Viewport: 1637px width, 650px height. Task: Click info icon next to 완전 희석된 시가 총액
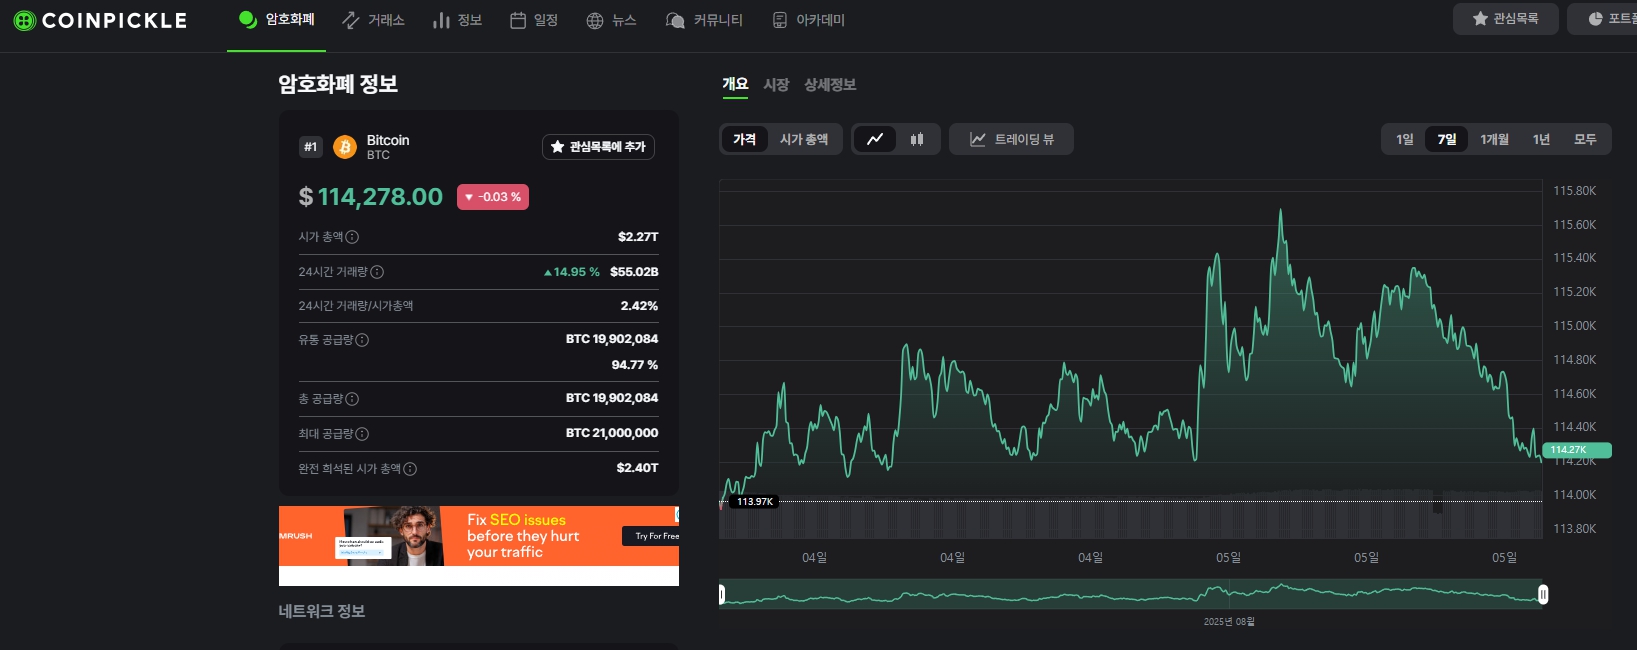(410, 469)
